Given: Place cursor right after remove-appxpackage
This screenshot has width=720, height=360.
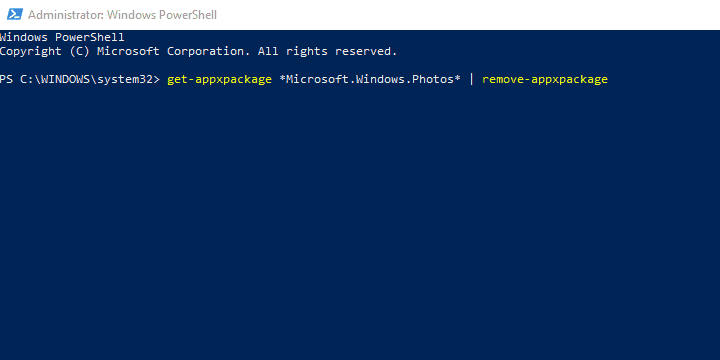Looking at the screenshot, I should (610, 80).
